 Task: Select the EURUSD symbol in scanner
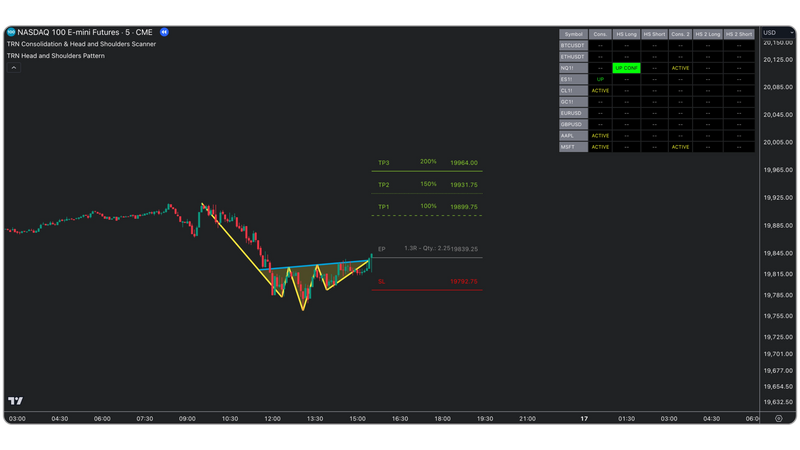click(571, 113)
